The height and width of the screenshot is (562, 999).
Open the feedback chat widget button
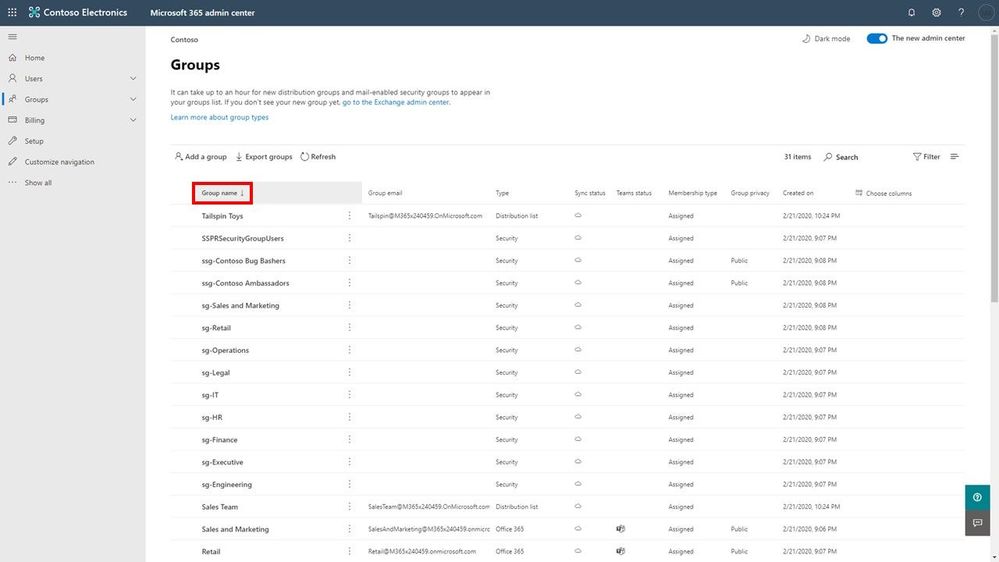click(x=977, y=523)
